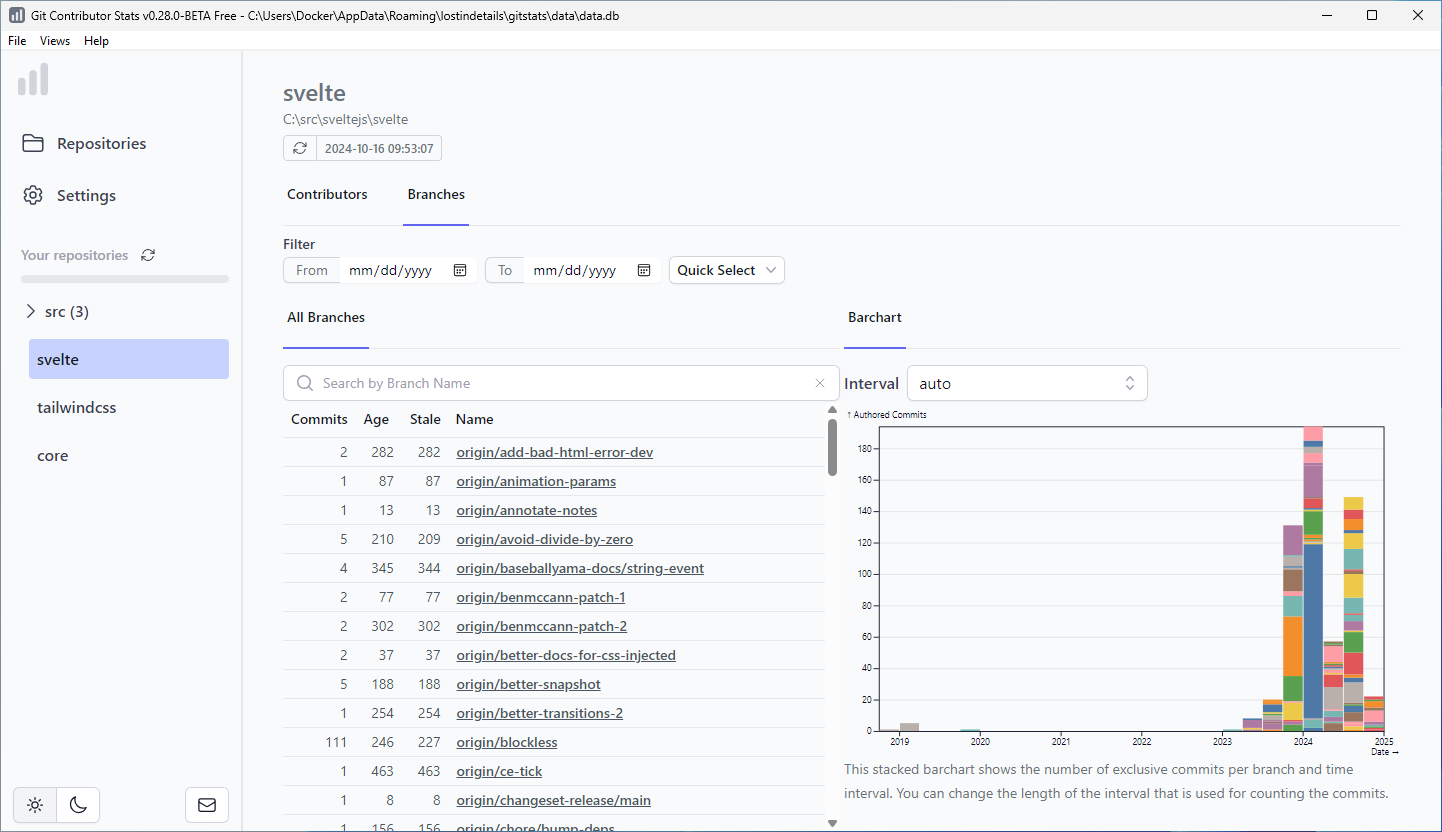Select the Branches tab
This screenshot has height=832, width=1442.
coord(436,194)
